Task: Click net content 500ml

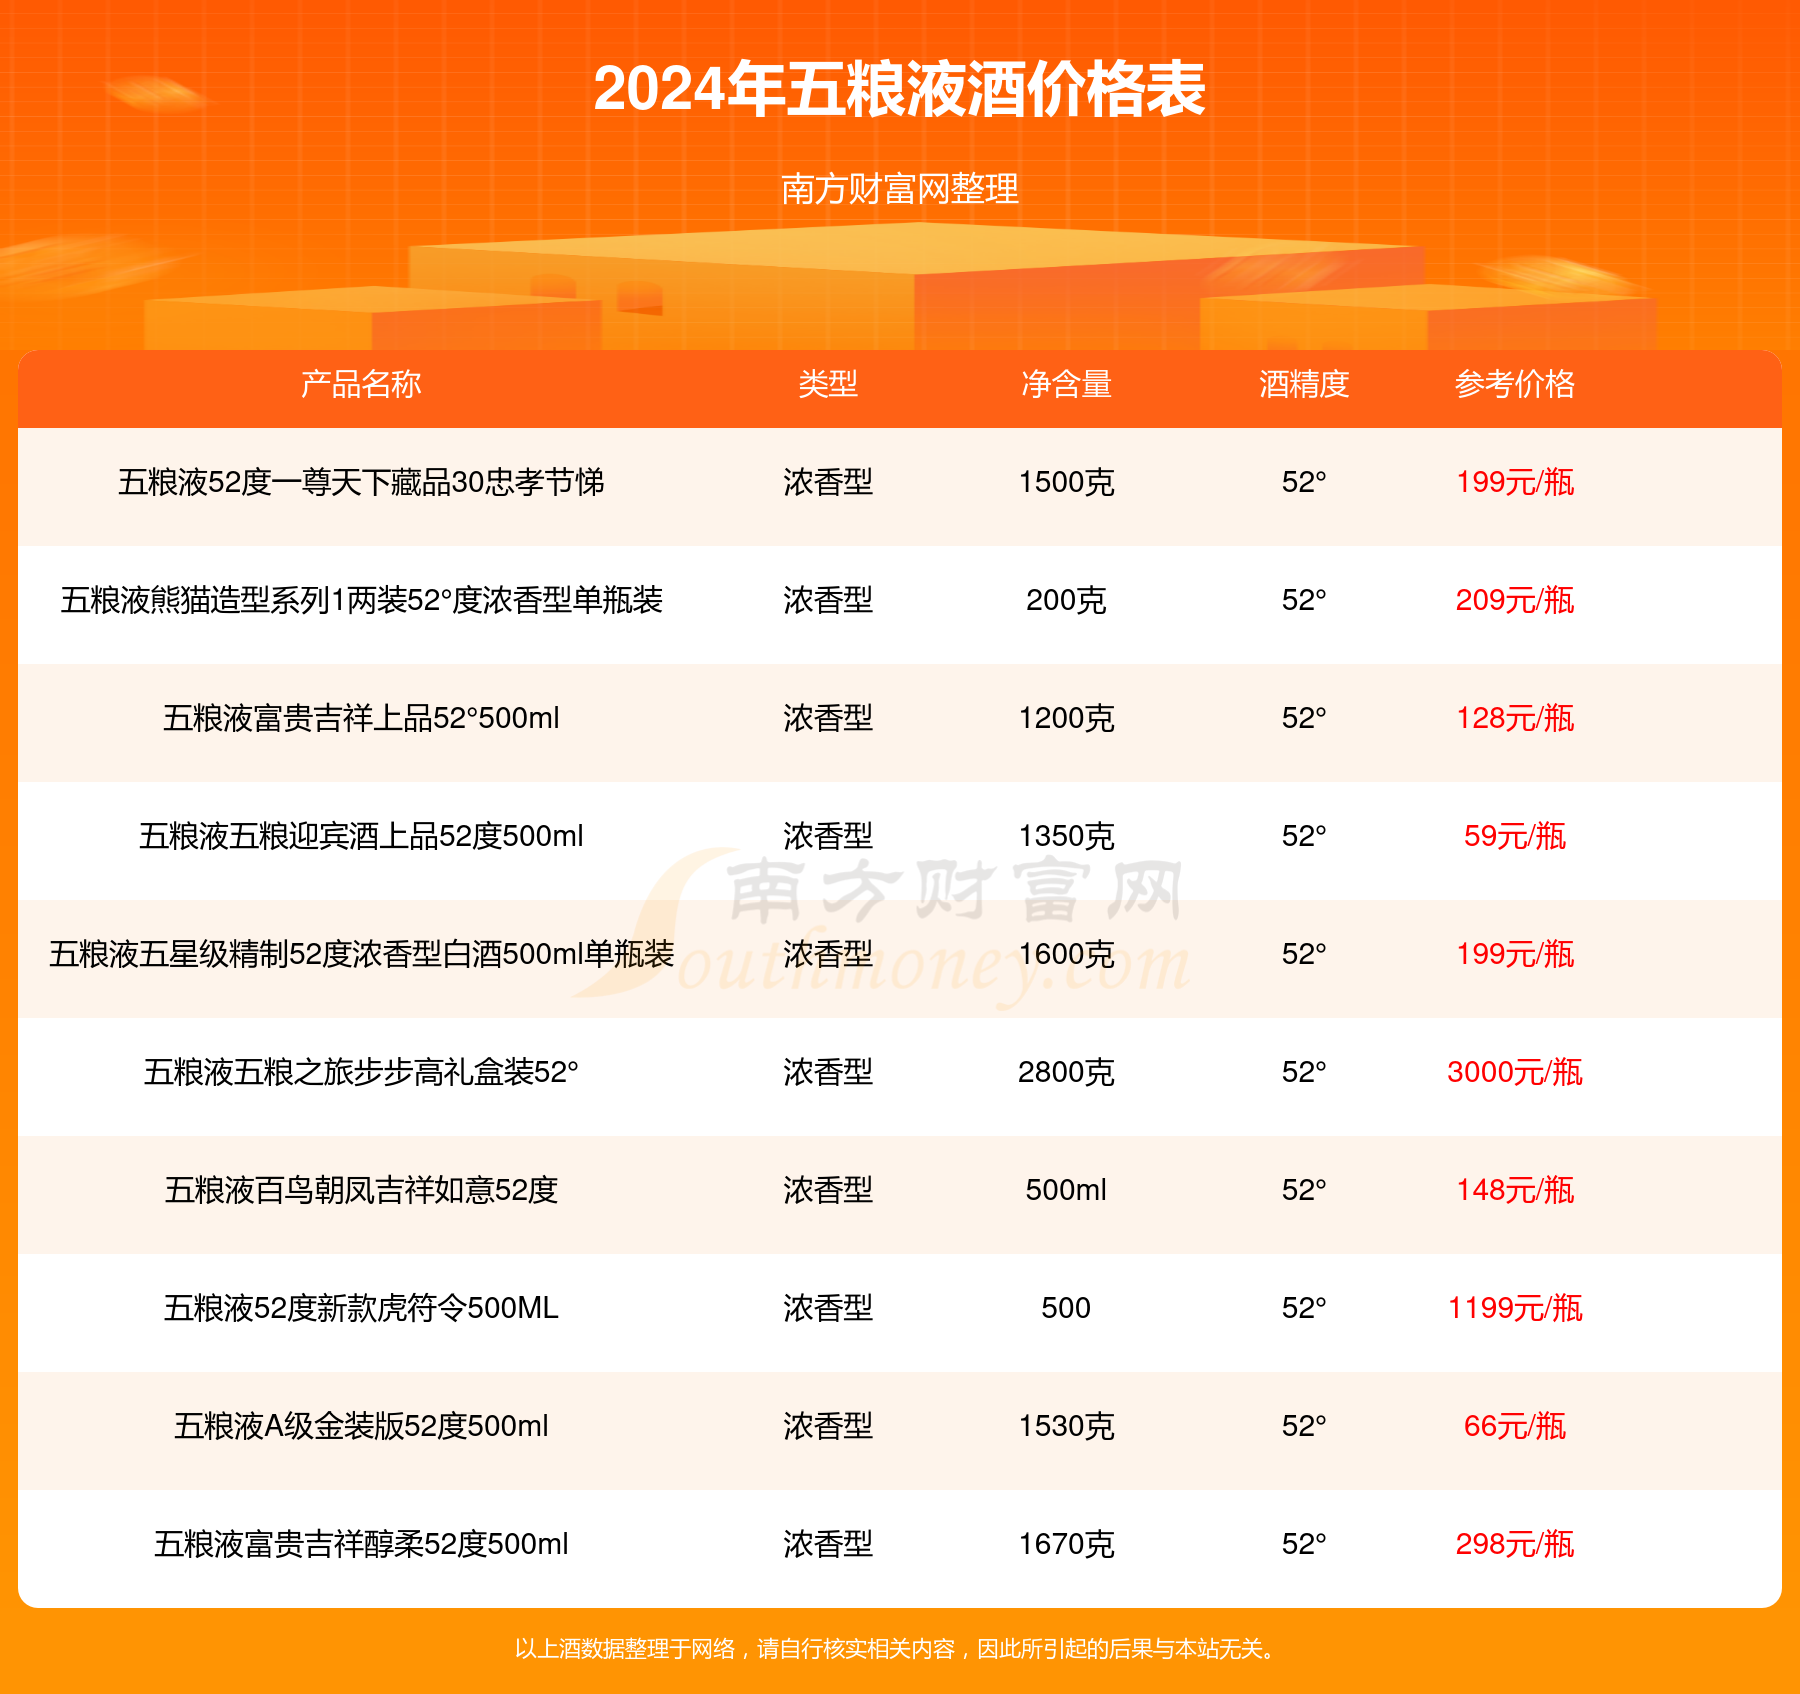Action: [x=1066, y=1190]
